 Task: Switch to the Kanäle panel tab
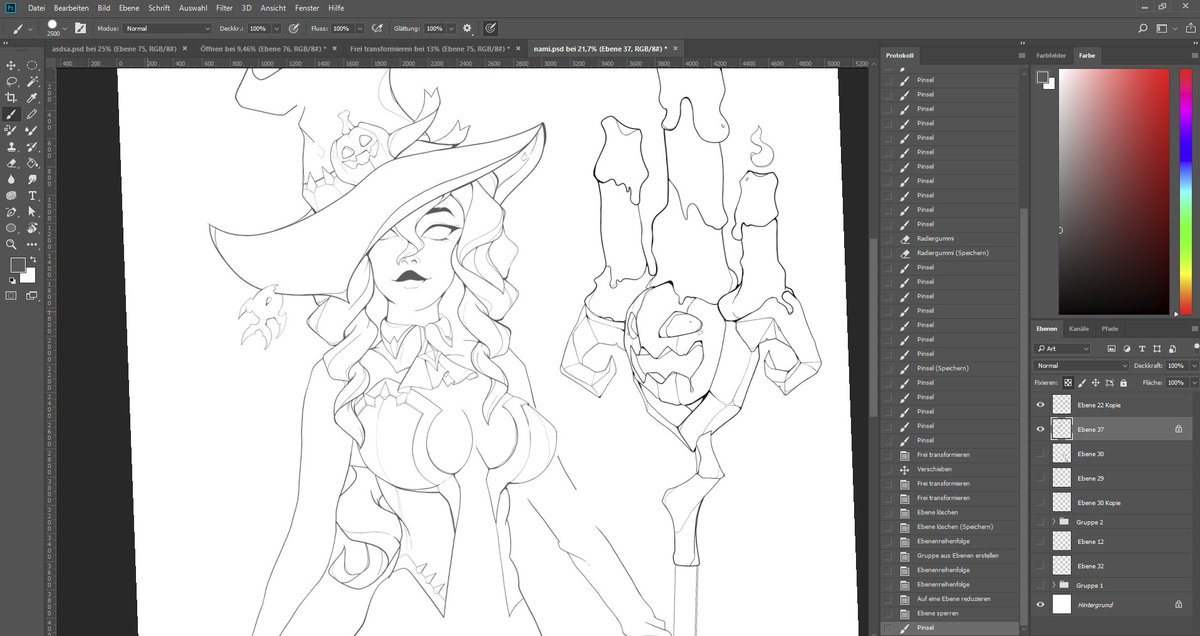(1079, 329)
